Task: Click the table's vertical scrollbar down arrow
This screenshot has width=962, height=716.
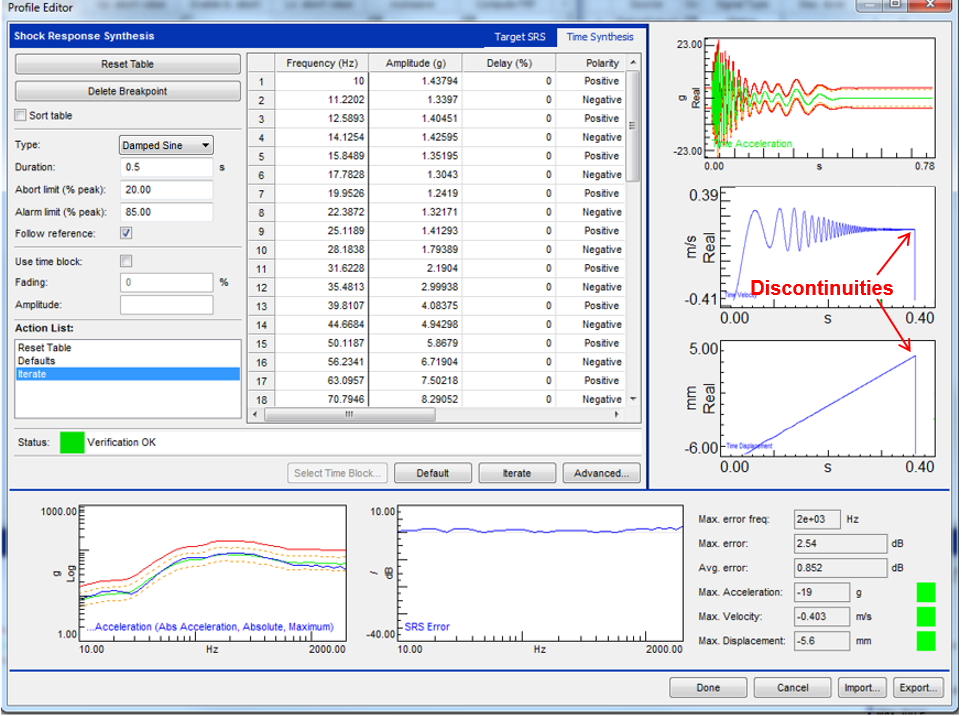Action: tap(632, 399)
